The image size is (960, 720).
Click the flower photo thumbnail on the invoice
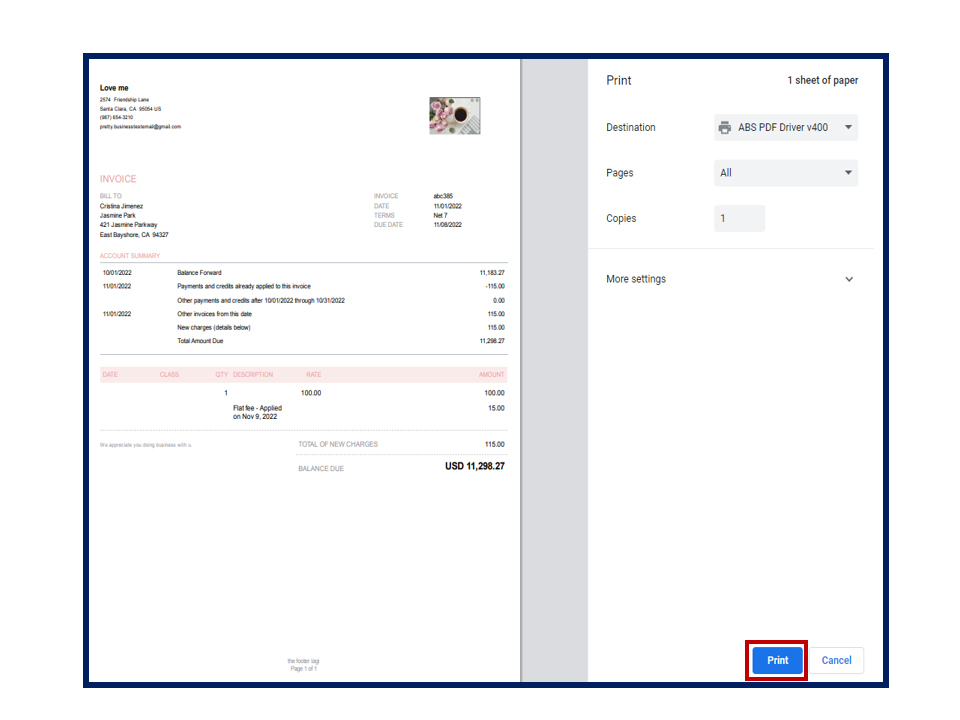tap(454, 115)
